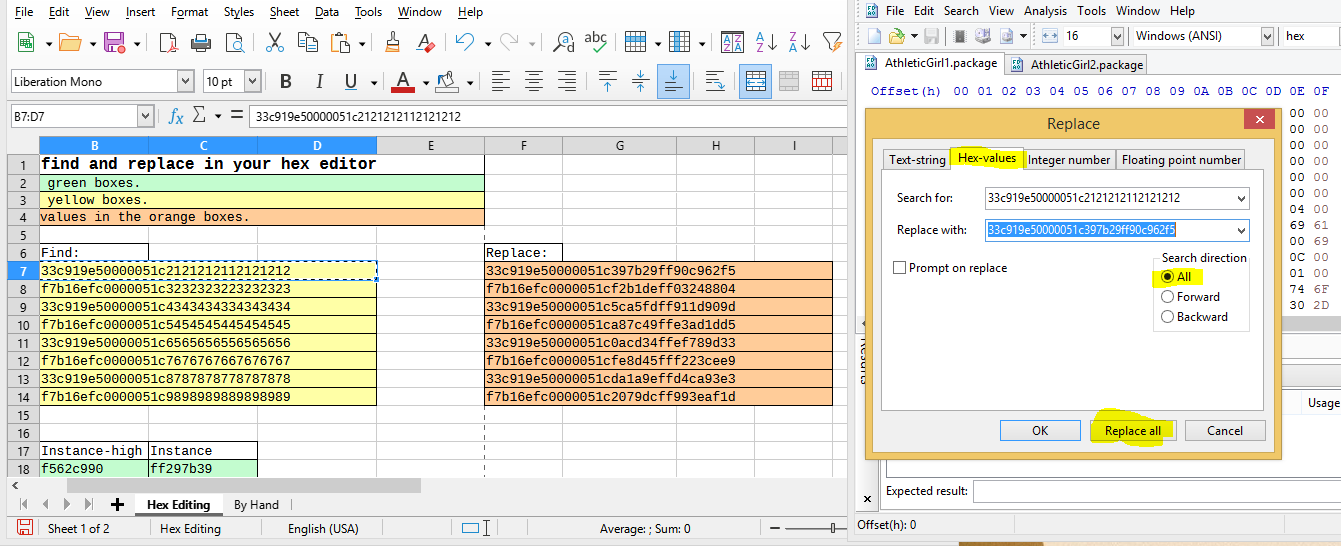Open bytes-per-row 16 dropdown
This screenshot has height=546, width=1341.
1117,36
